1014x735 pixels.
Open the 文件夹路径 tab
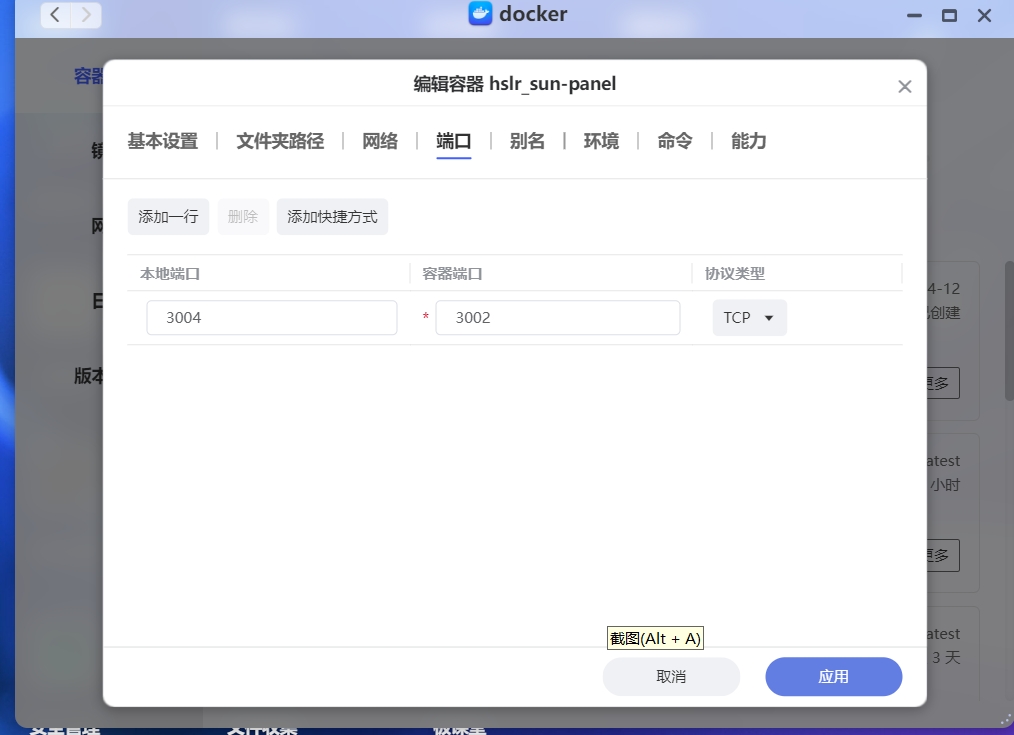pos(280,141)
